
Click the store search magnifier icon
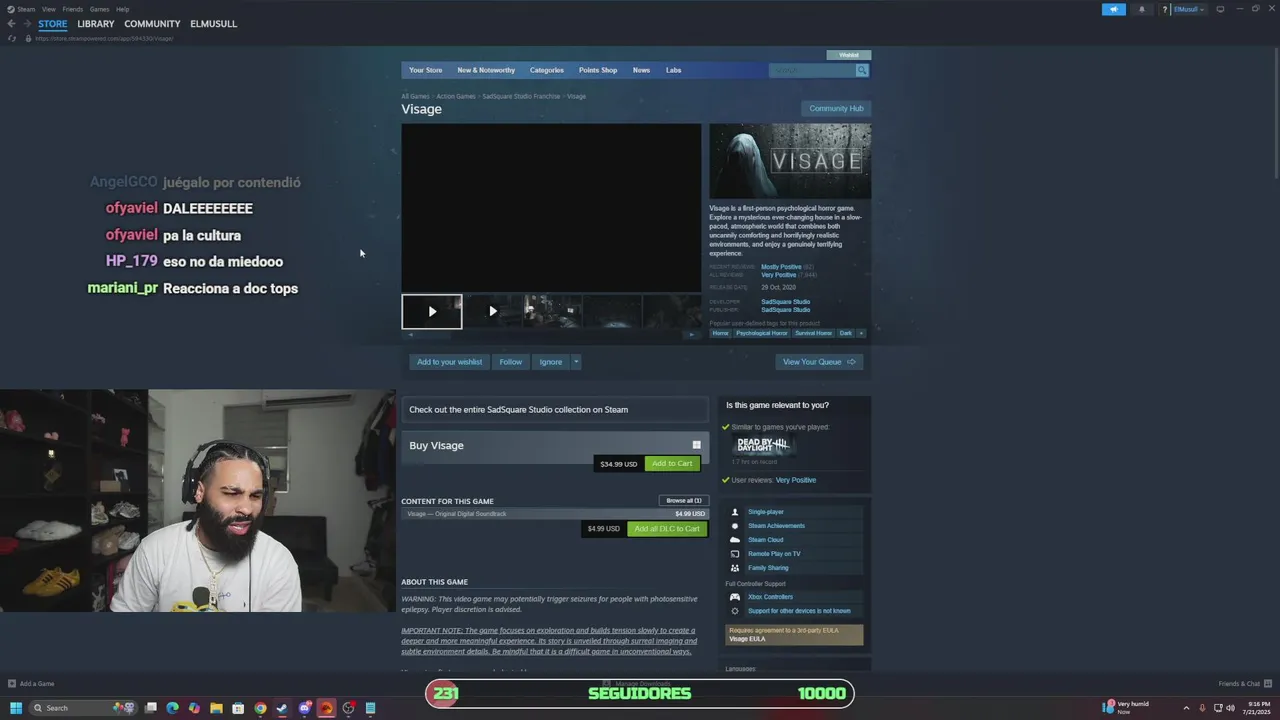[x=862, y=70]
